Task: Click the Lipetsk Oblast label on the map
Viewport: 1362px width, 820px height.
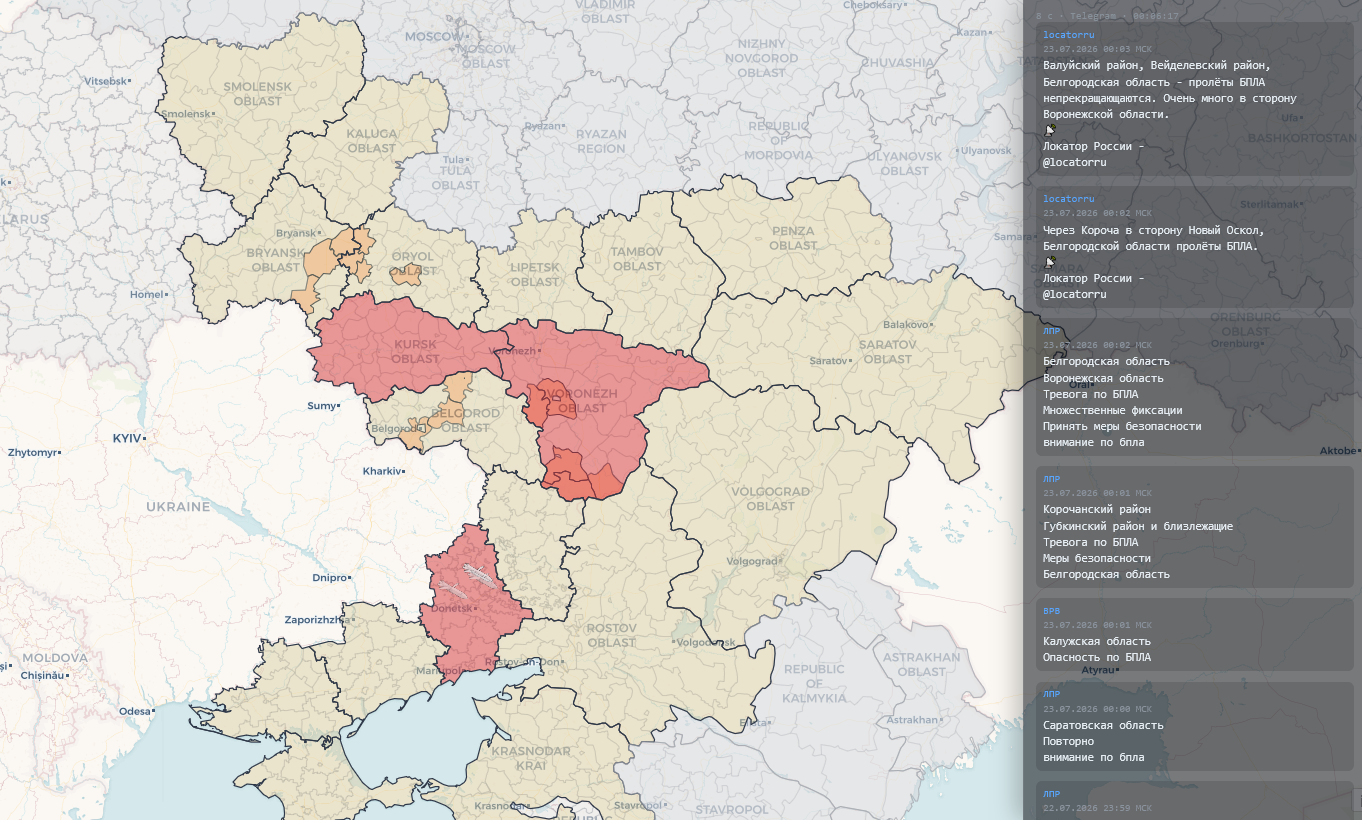Action: coord(535,275)
